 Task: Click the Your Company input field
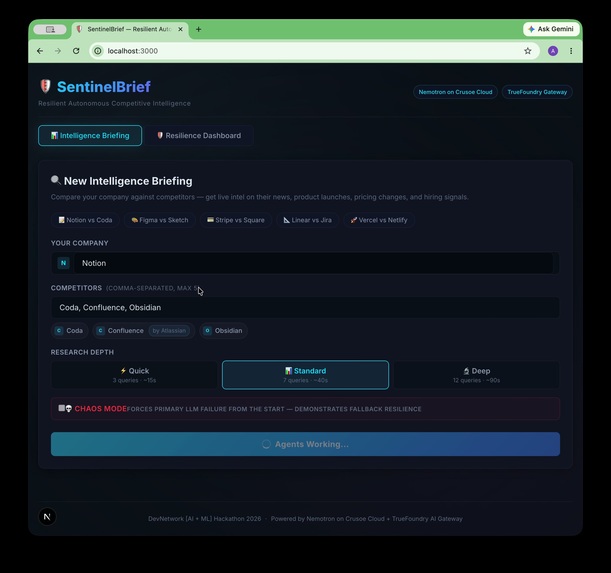click(314, 263)
